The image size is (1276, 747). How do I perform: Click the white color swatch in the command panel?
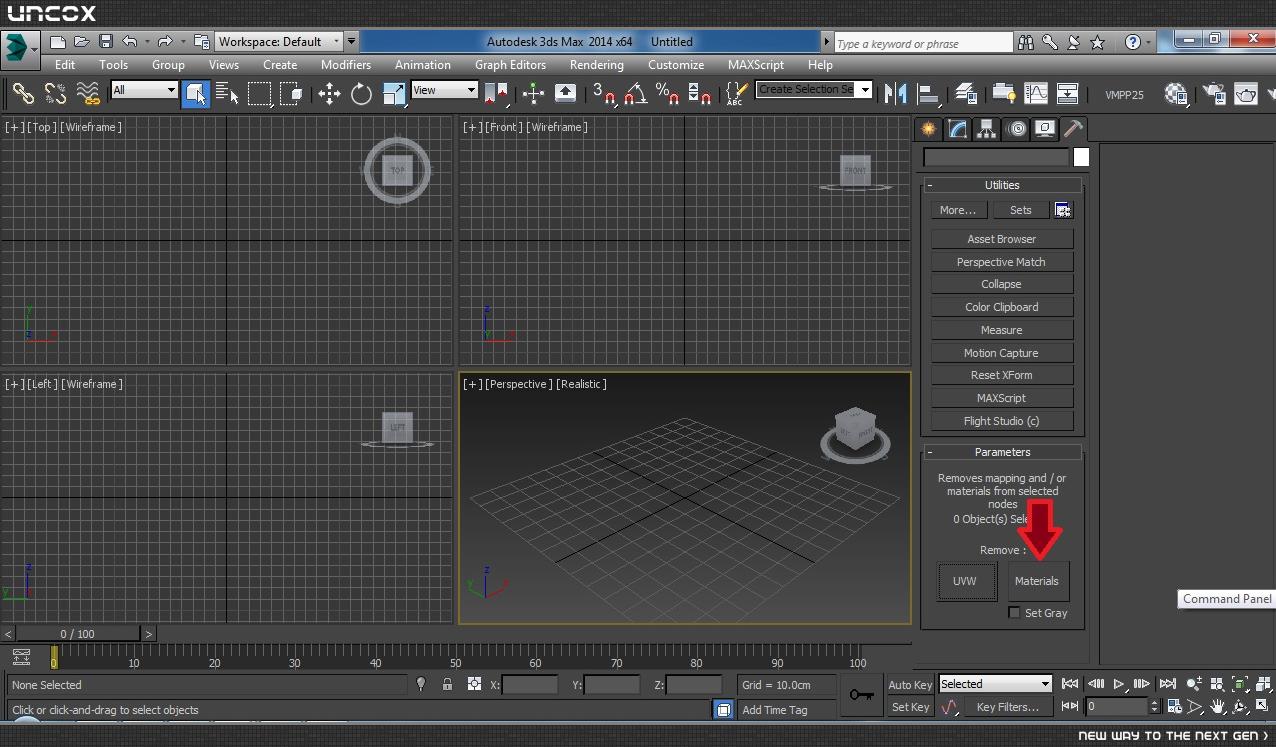(x=1081, y=157)
